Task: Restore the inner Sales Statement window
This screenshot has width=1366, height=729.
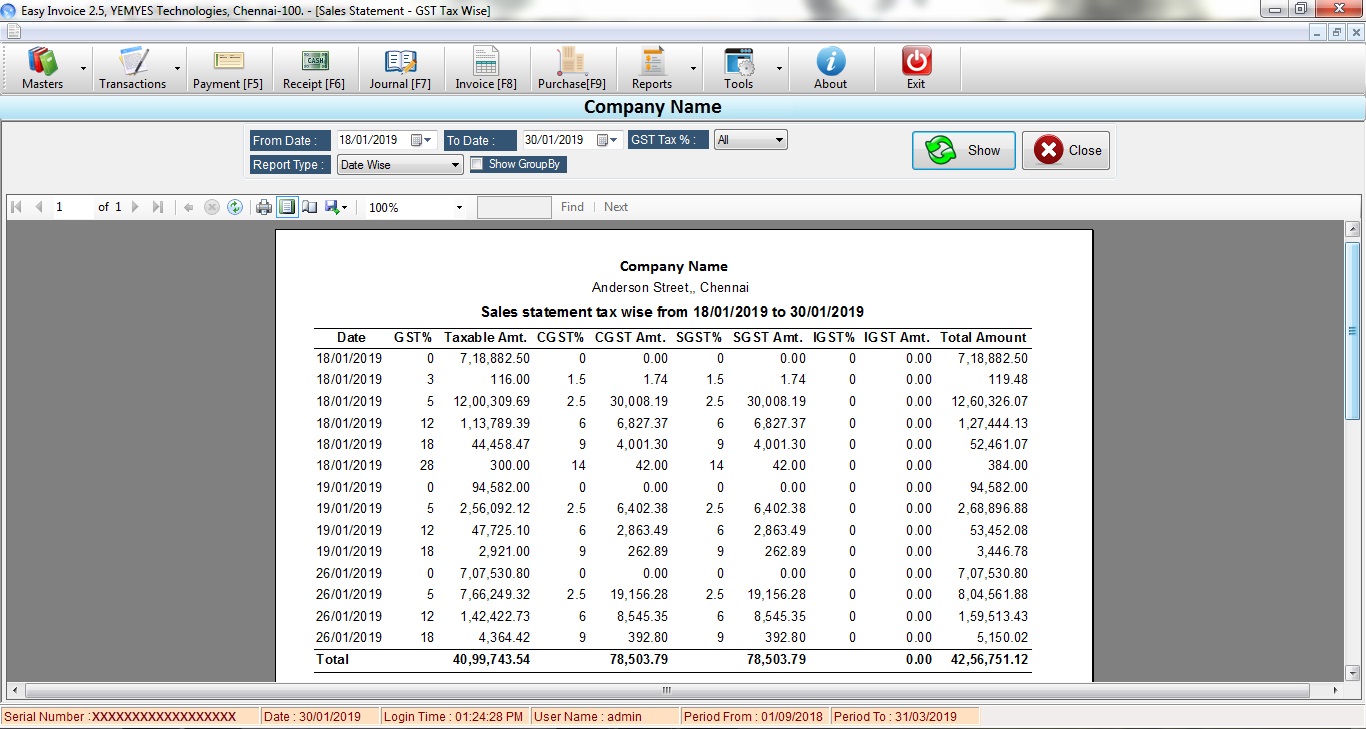Action: [1336, 32]
